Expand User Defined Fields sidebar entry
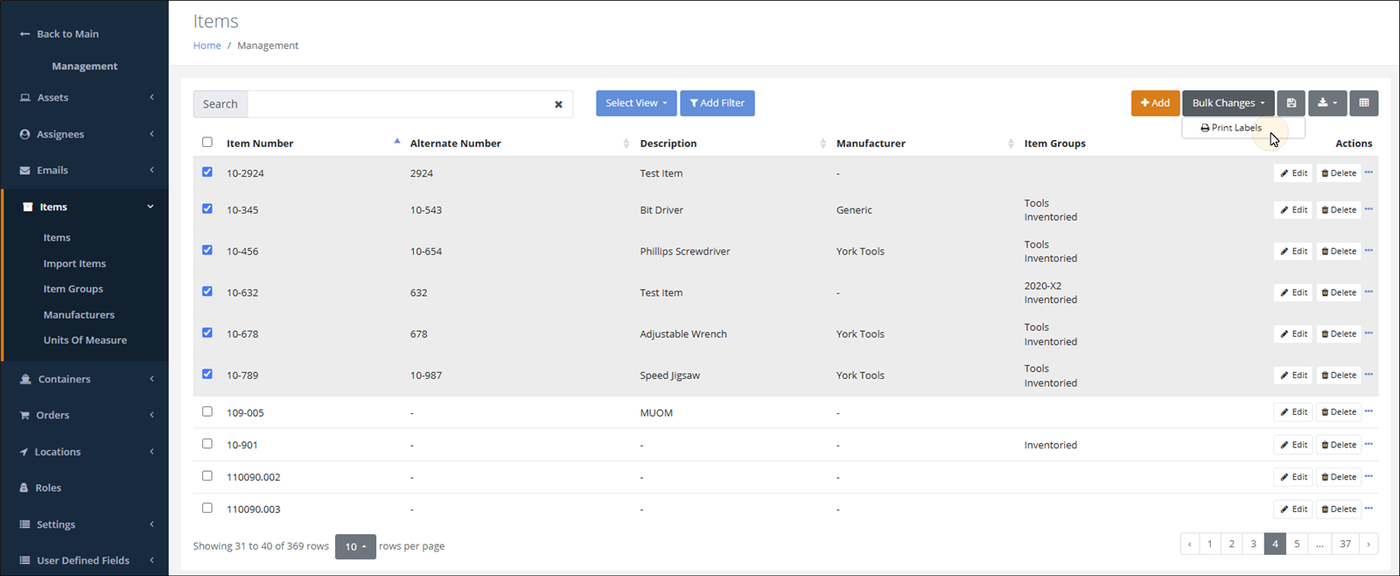The image size is (1400, 576). click(84, 560)
